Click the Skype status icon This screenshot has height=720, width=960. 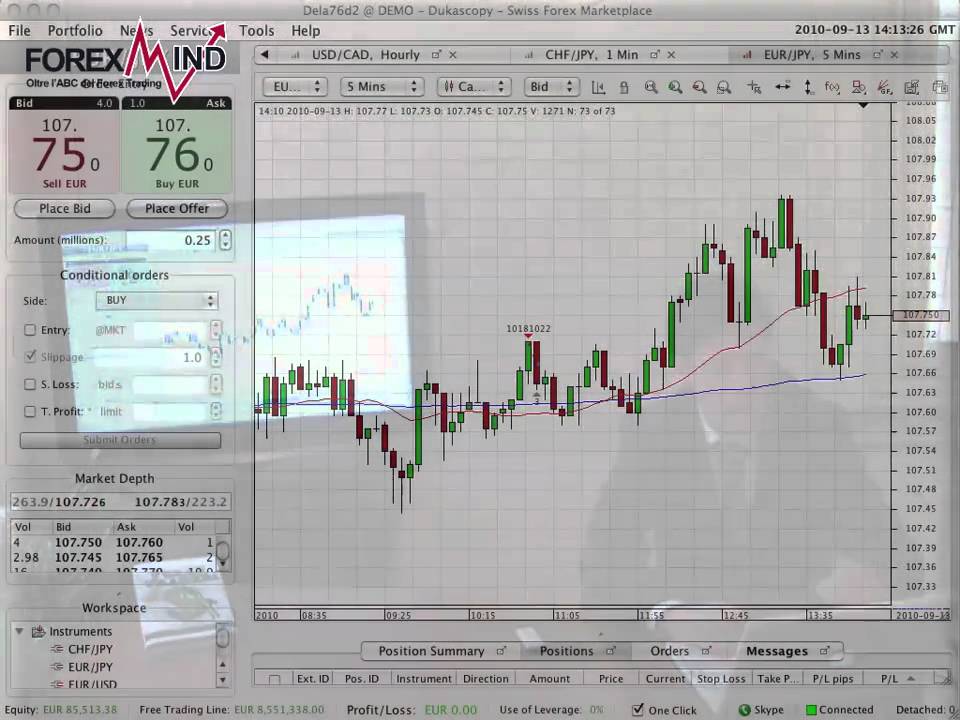[744, 710]
